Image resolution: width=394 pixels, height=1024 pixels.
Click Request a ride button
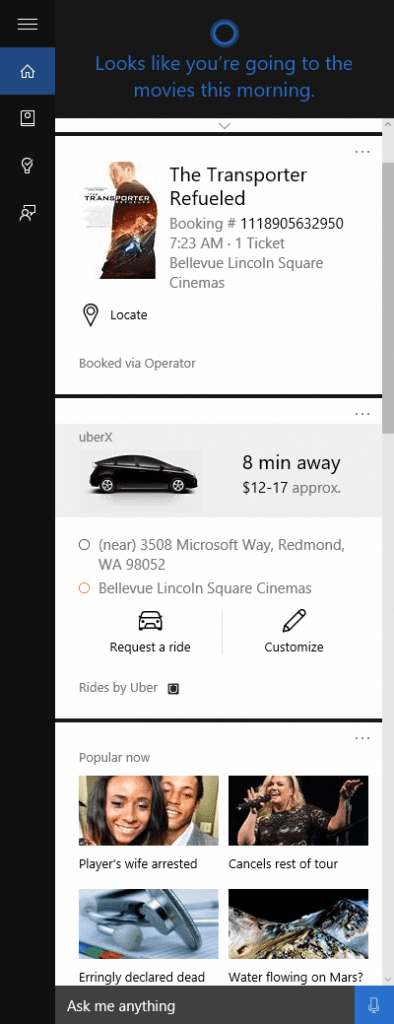pos(150,632)
